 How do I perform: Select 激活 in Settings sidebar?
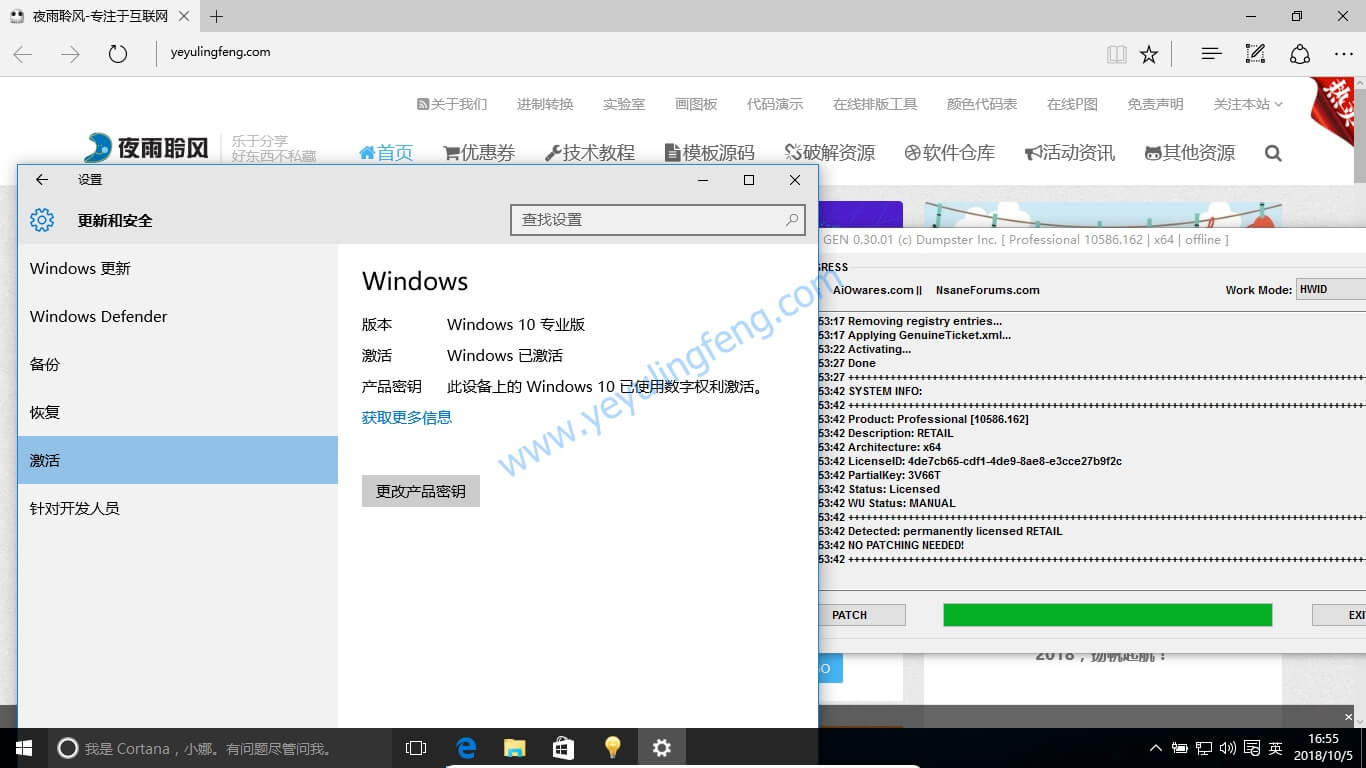pos(178,460)
